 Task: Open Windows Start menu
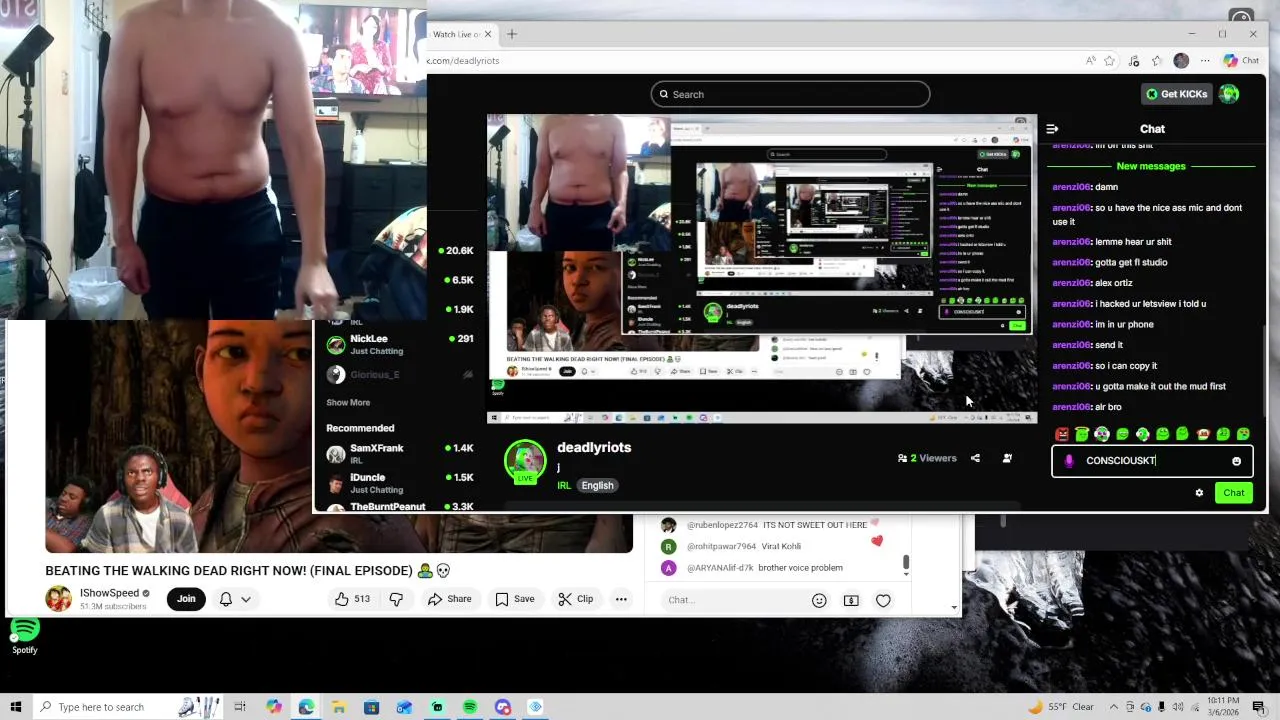[x=15, y=707]
